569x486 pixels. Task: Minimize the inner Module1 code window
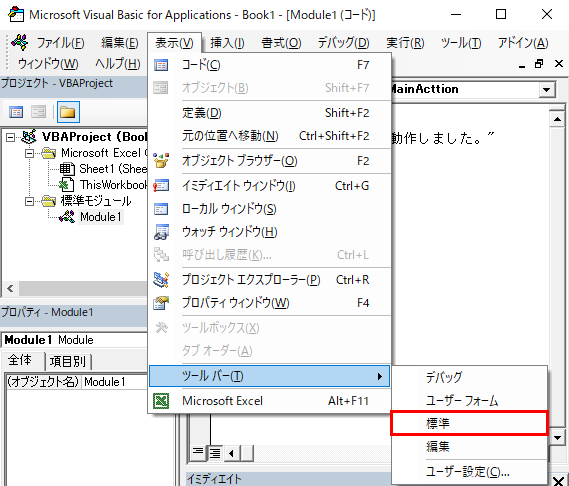coord(522,65)
